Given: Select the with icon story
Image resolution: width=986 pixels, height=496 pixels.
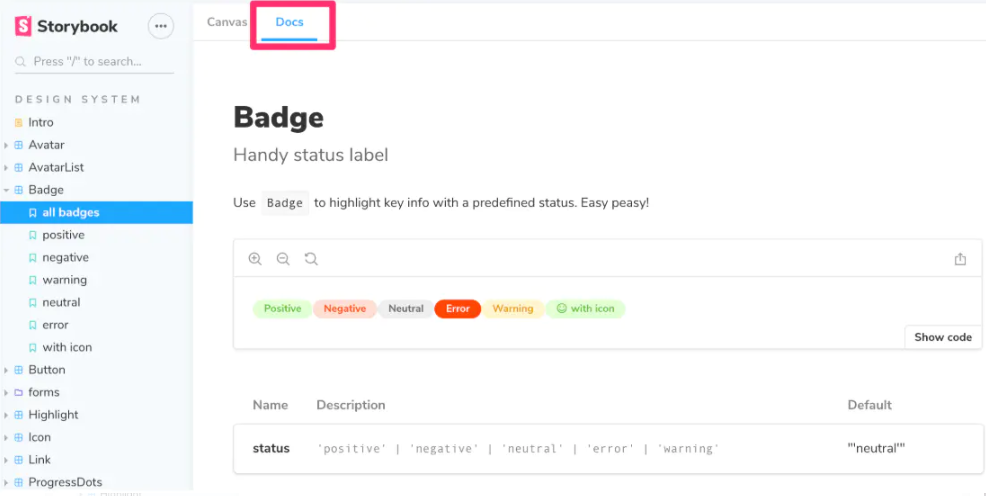Looking at the screenshot, I should coord(67,347).
